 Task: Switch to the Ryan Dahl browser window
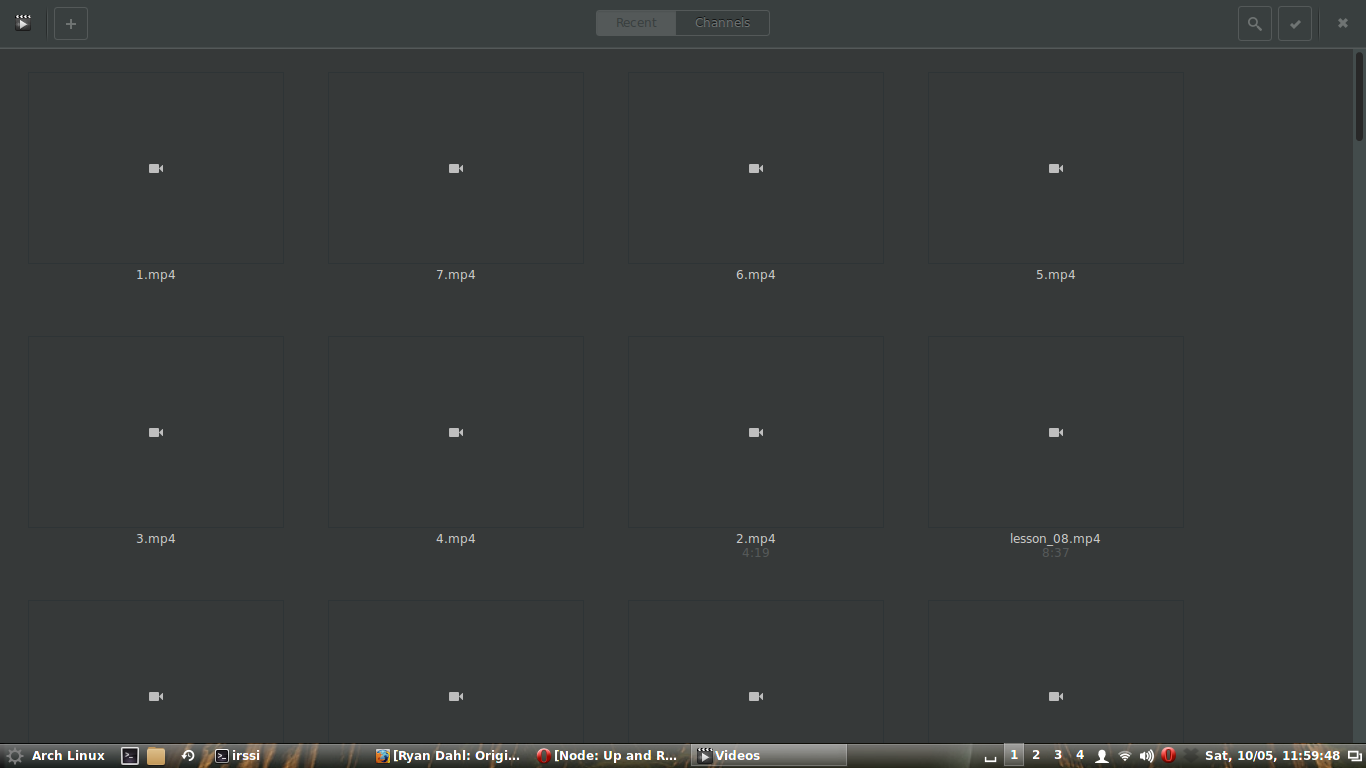pyautogui.click(x=449, y=756)
